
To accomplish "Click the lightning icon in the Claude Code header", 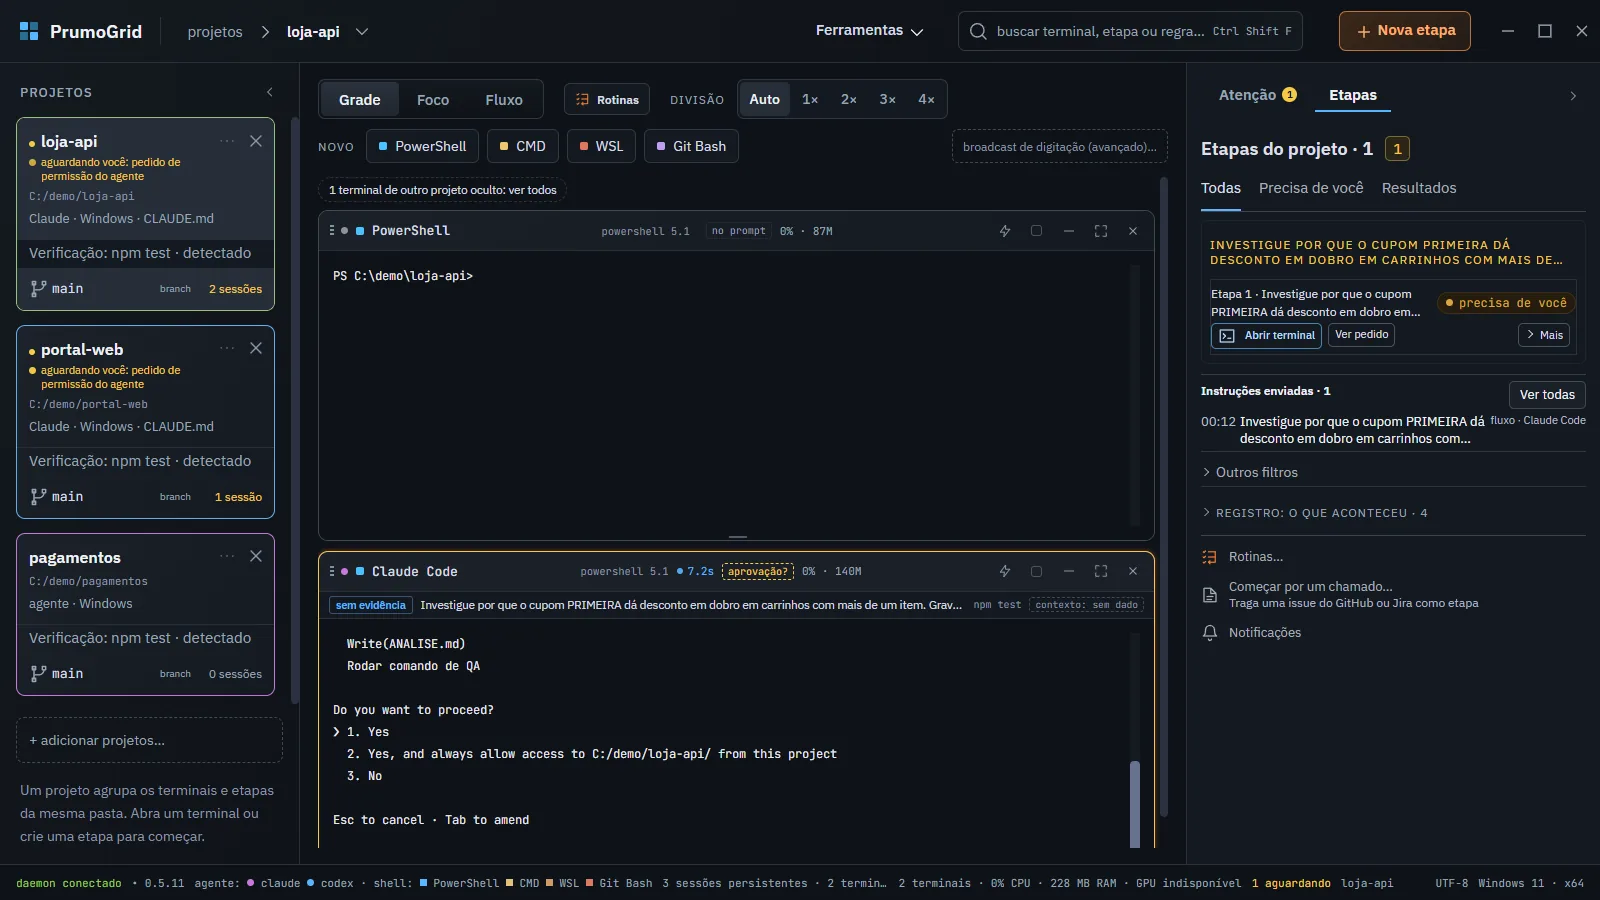I will pos(1005,571).
